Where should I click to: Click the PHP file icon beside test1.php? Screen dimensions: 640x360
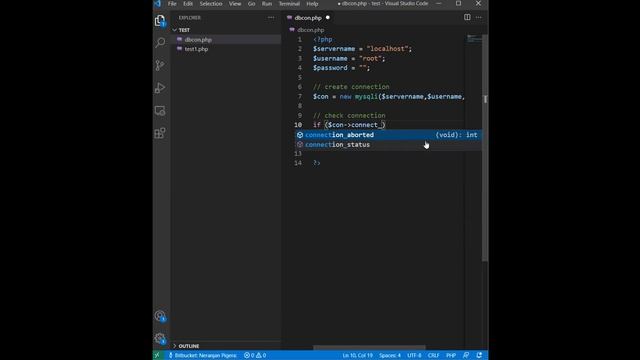(180, 49)
